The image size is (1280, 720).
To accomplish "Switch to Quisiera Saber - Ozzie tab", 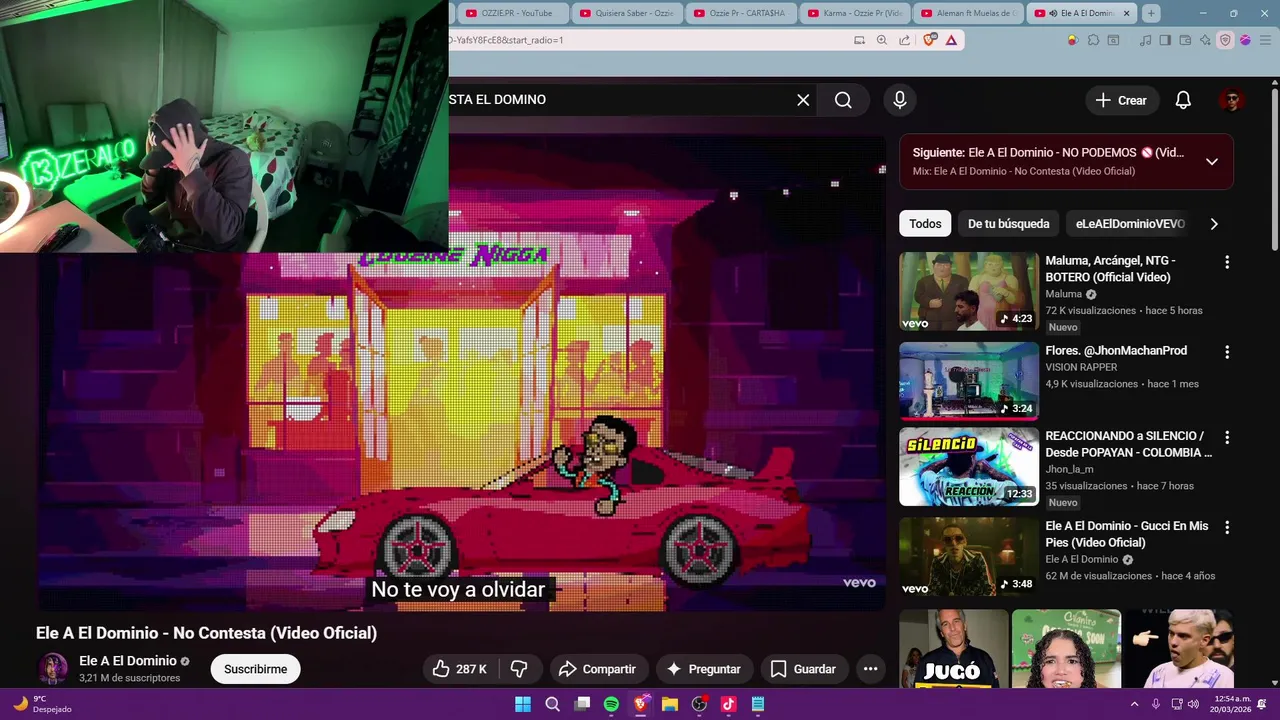I will coord(626,13).
